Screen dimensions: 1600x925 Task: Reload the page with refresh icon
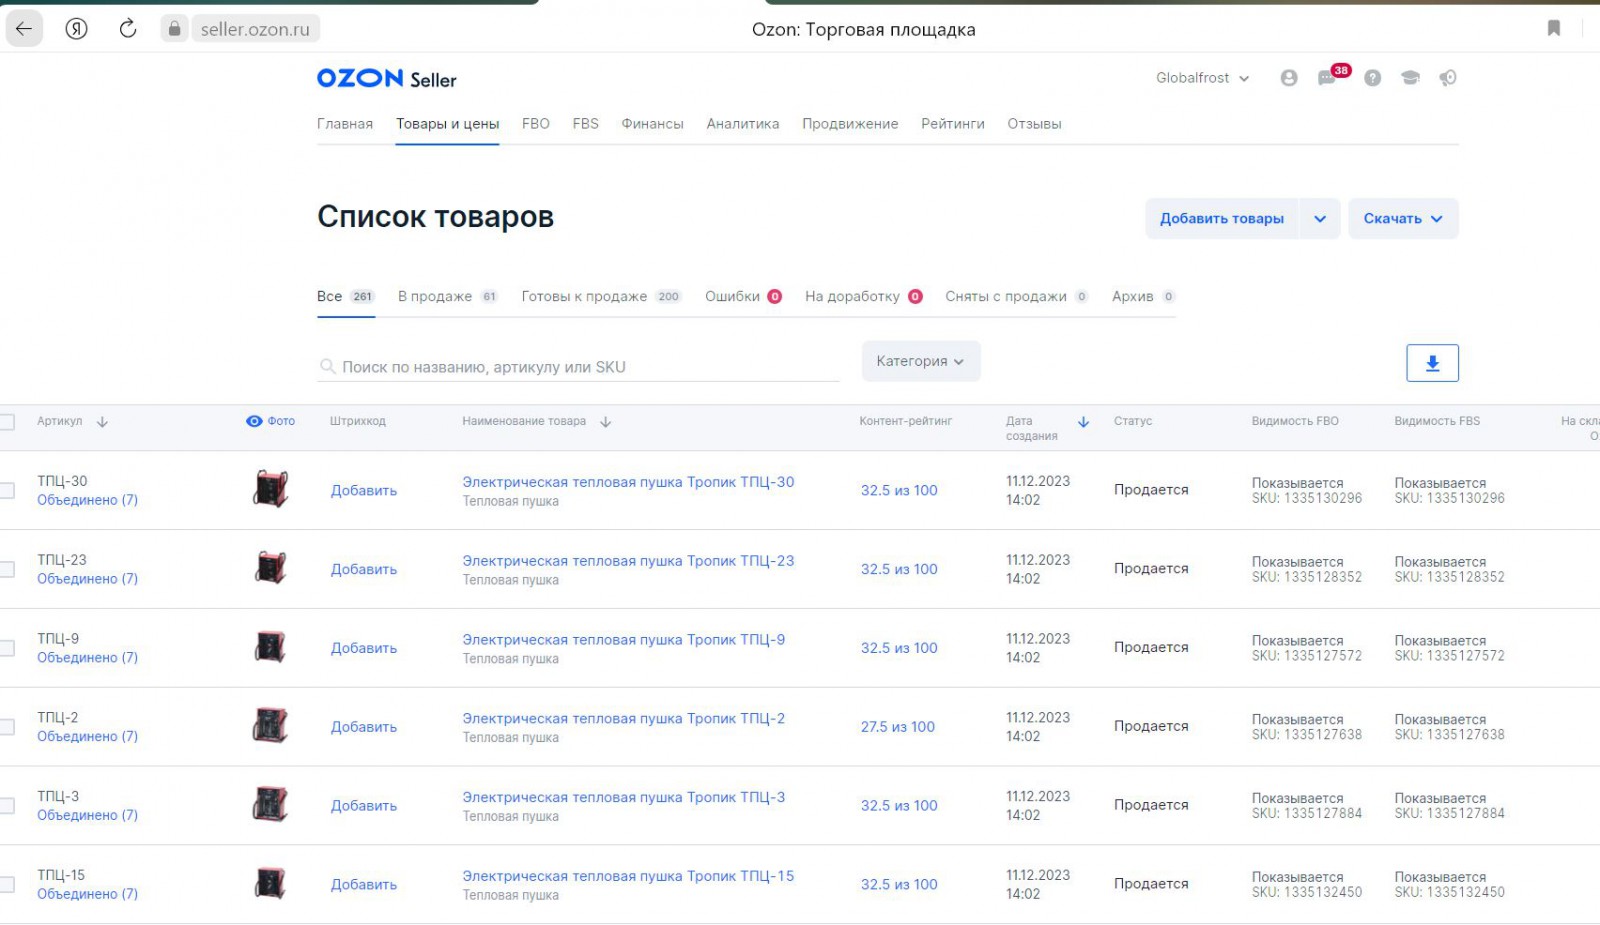click(128, 29)
